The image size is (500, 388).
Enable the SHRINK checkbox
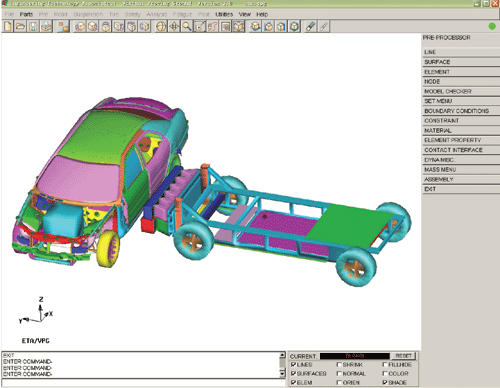[x=339, y=365]
